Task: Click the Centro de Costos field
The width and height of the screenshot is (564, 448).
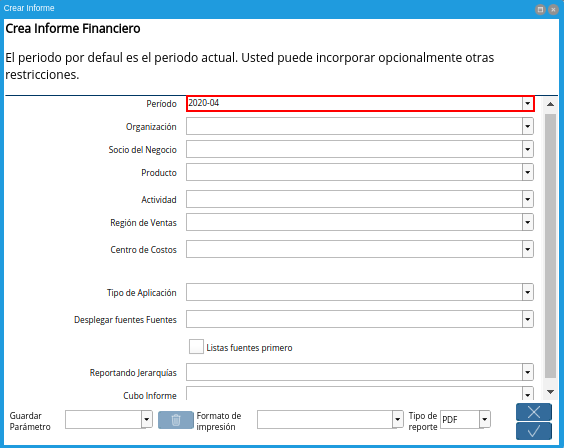Action: click(x=354, y=250)
